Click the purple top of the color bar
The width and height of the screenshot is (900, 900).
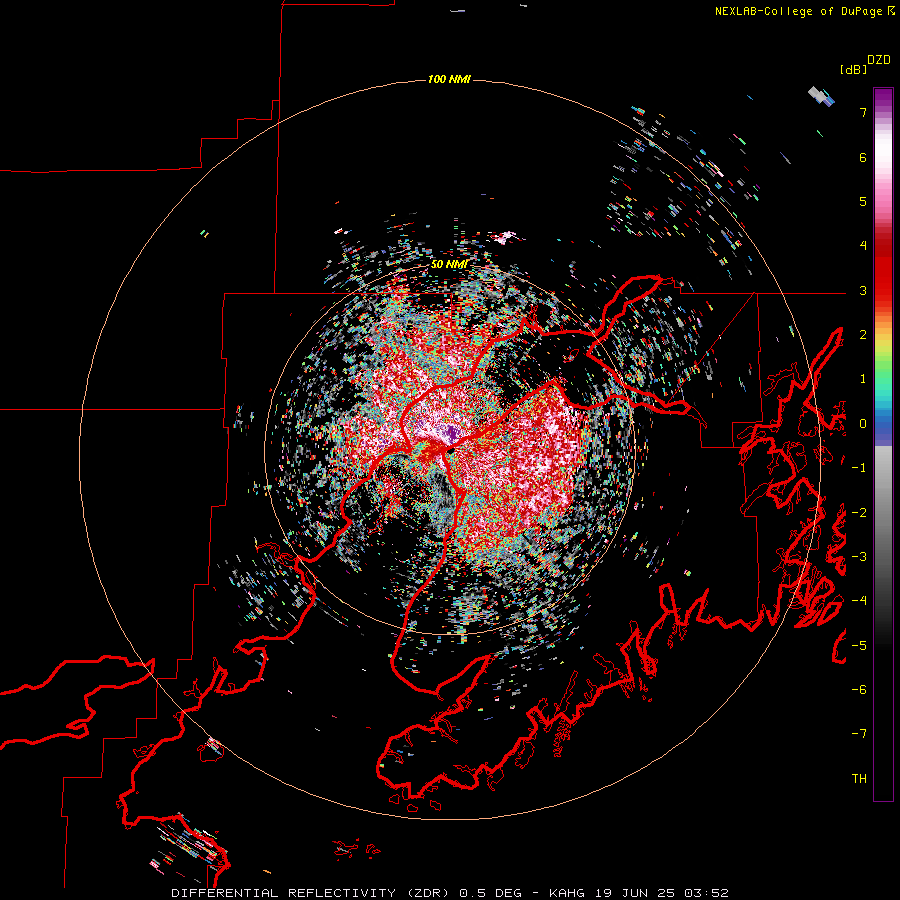pyautogui.click(x=883, y=98)
